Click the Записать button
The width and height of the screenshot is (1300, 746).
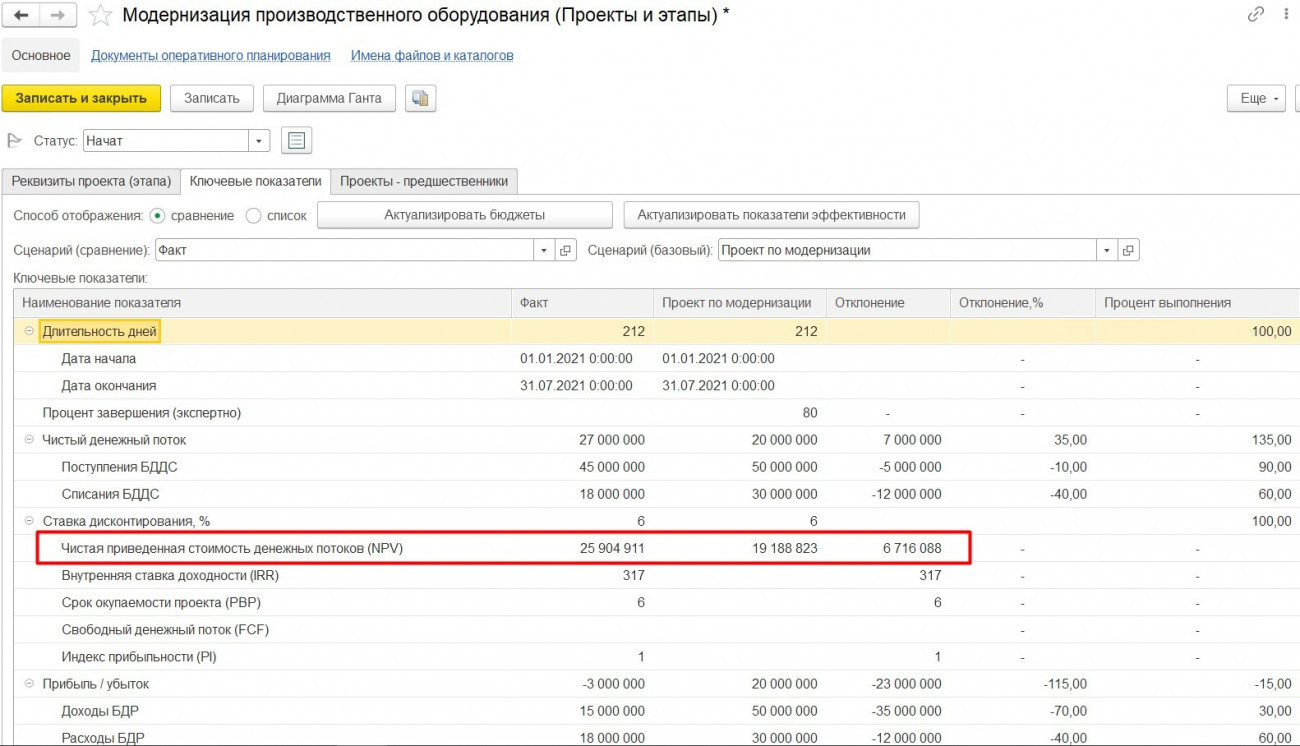click(212, 98)
